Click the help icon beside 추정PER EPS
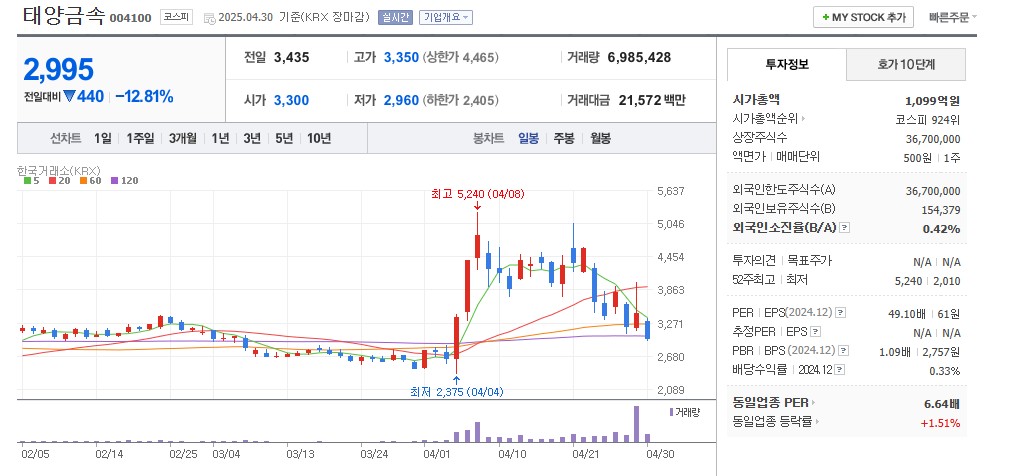Screen dimensions: 1009x476 pos(815,332)
